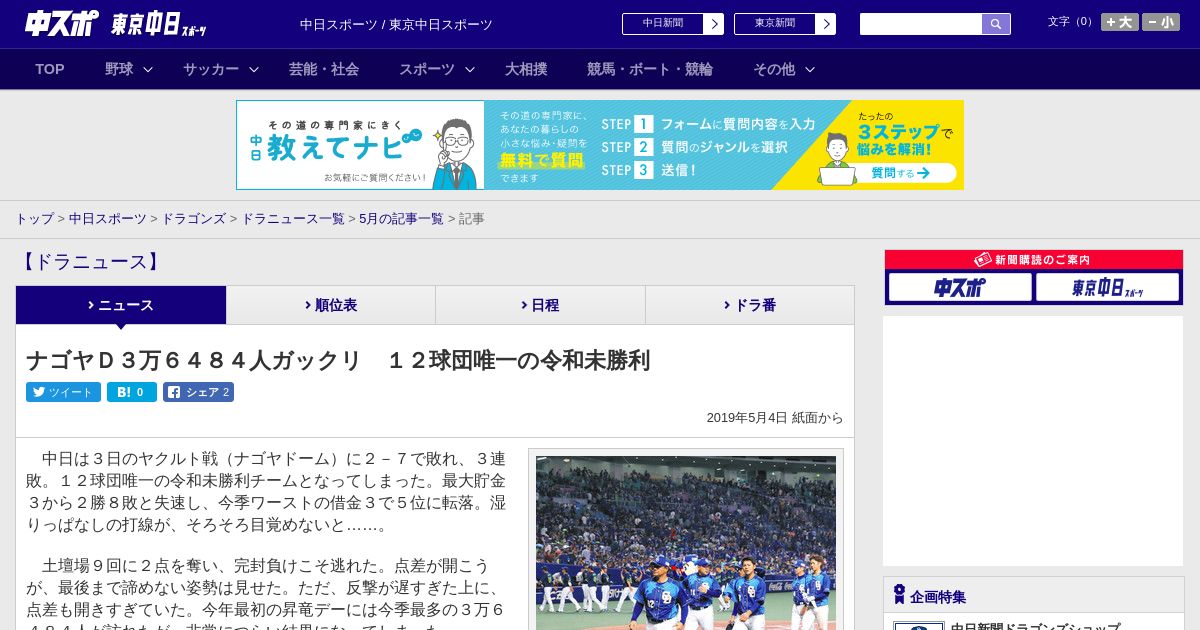Expand the その他 dropdown chevron
1200x630 pixels.
click(810, 69)
